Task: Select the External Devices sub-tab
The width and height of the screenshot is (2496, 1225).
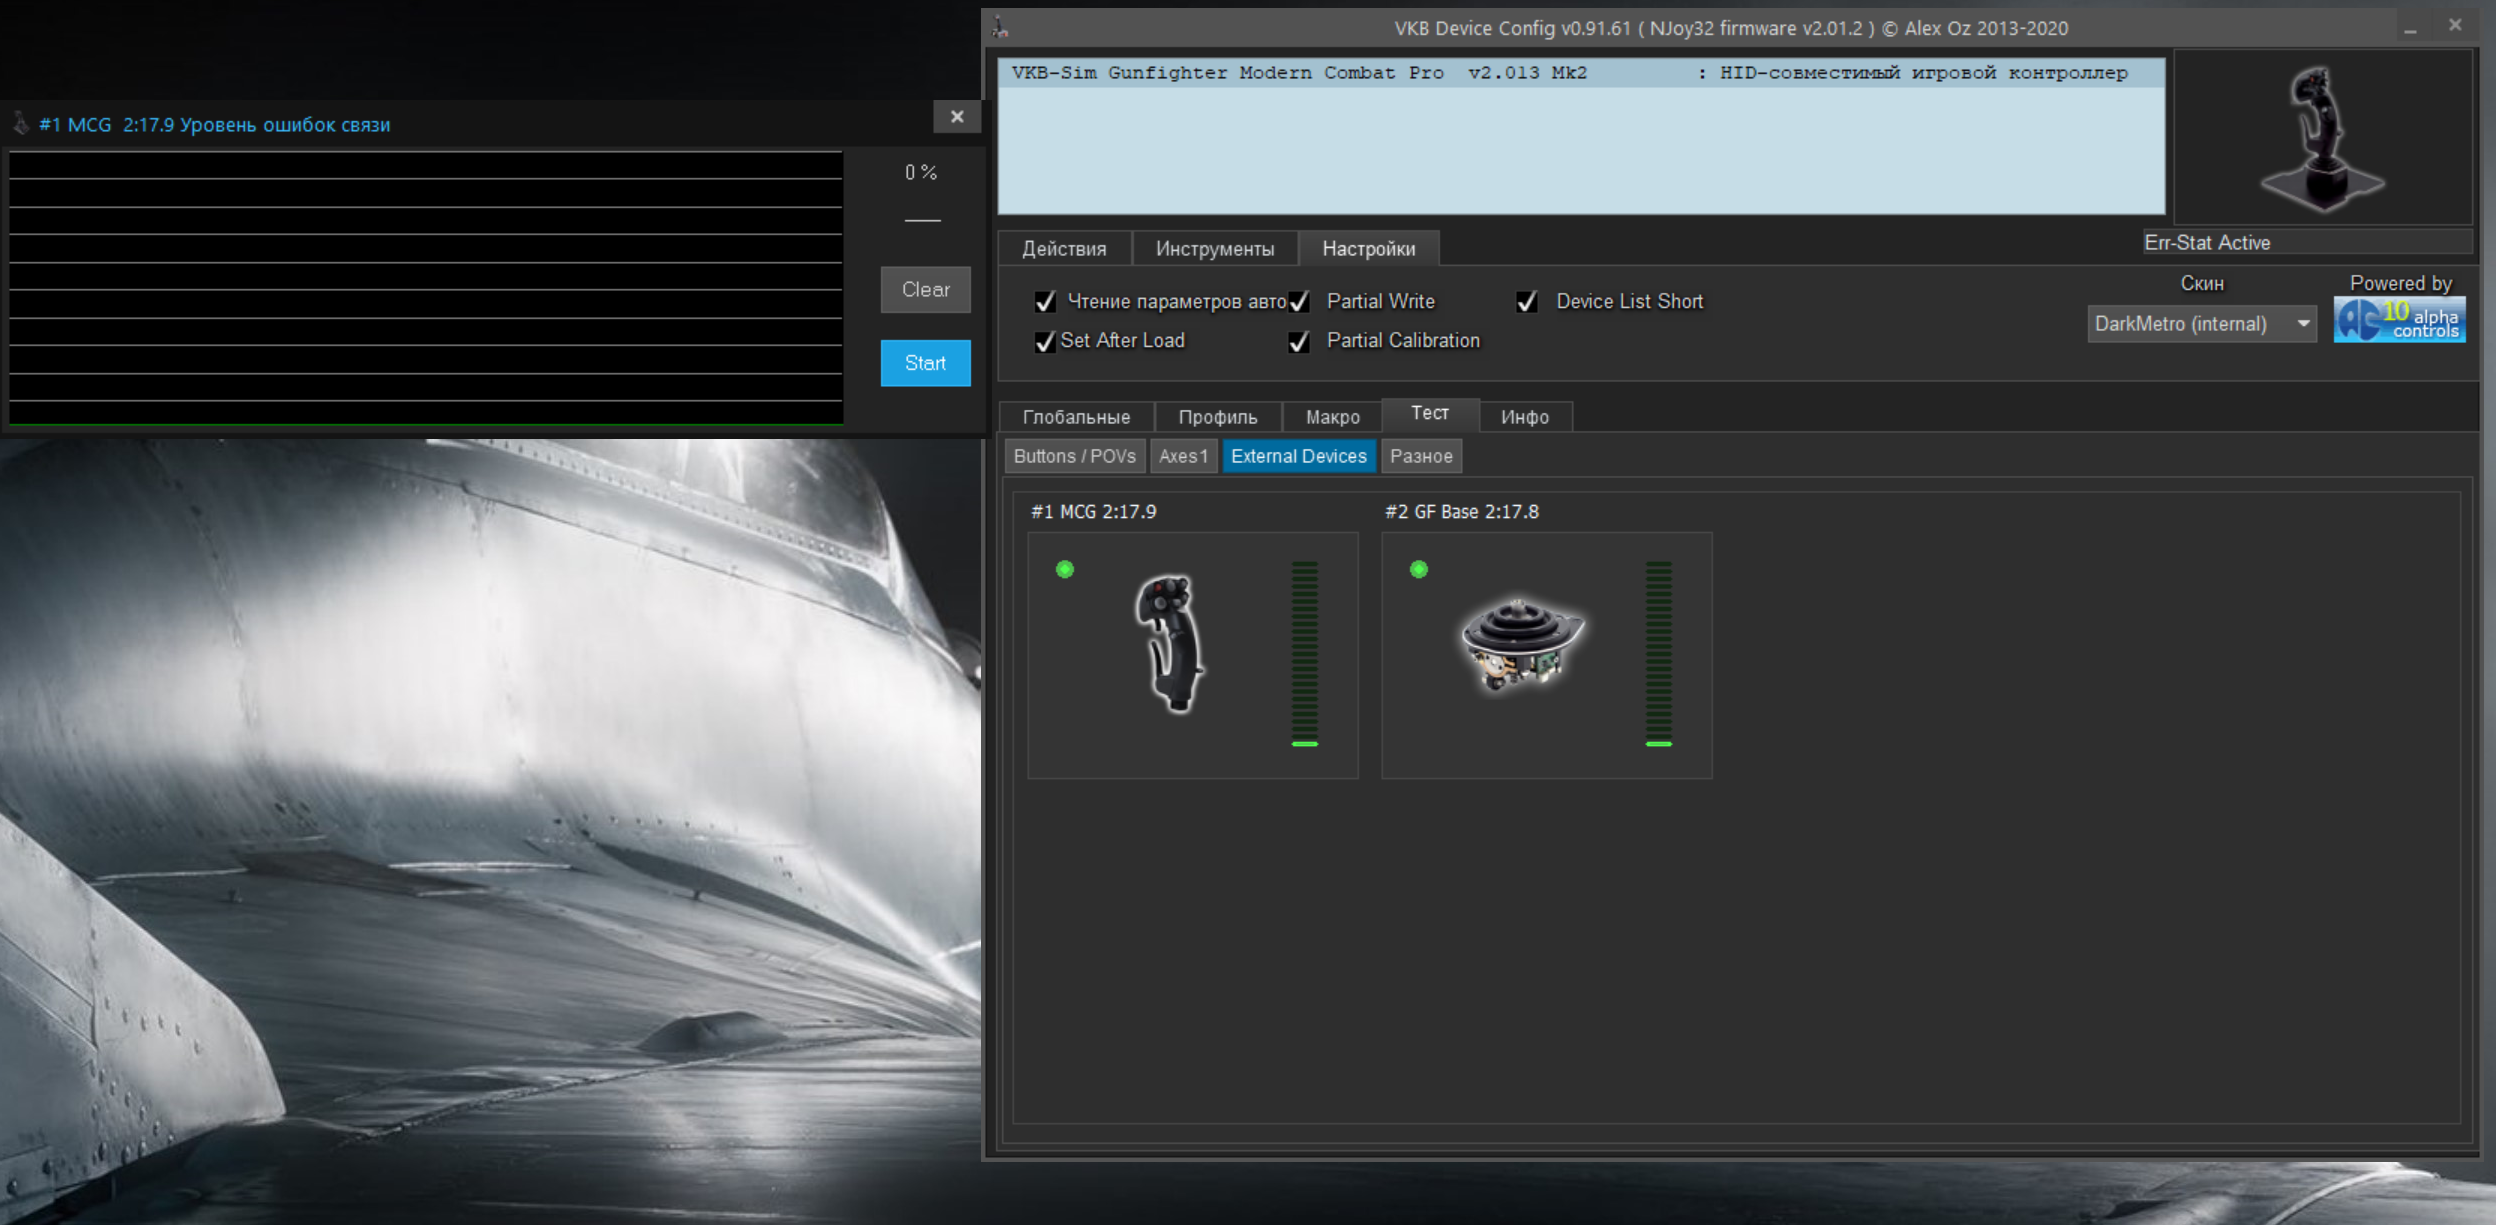Action: pos(1299,456)
